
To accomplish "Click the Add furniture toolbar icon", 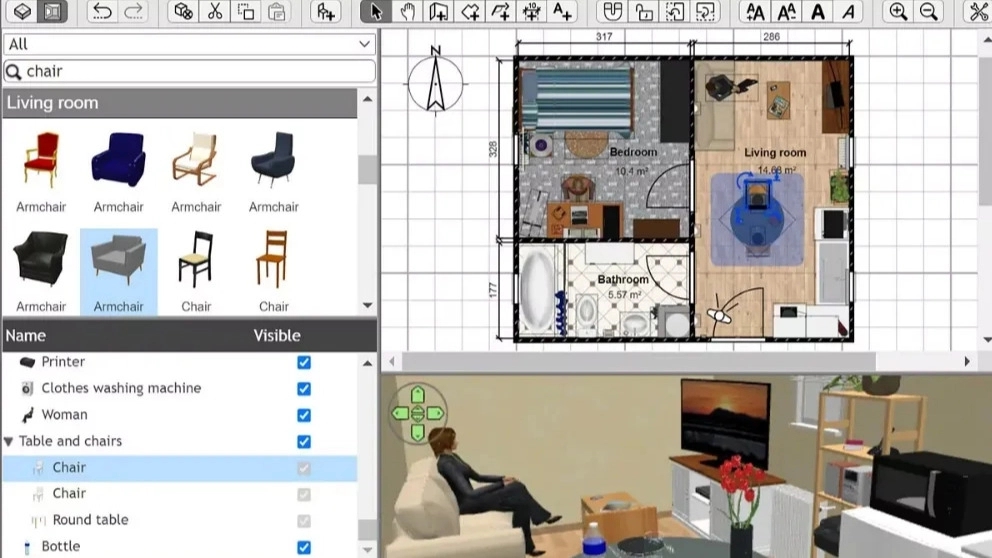I will point(324,12).
